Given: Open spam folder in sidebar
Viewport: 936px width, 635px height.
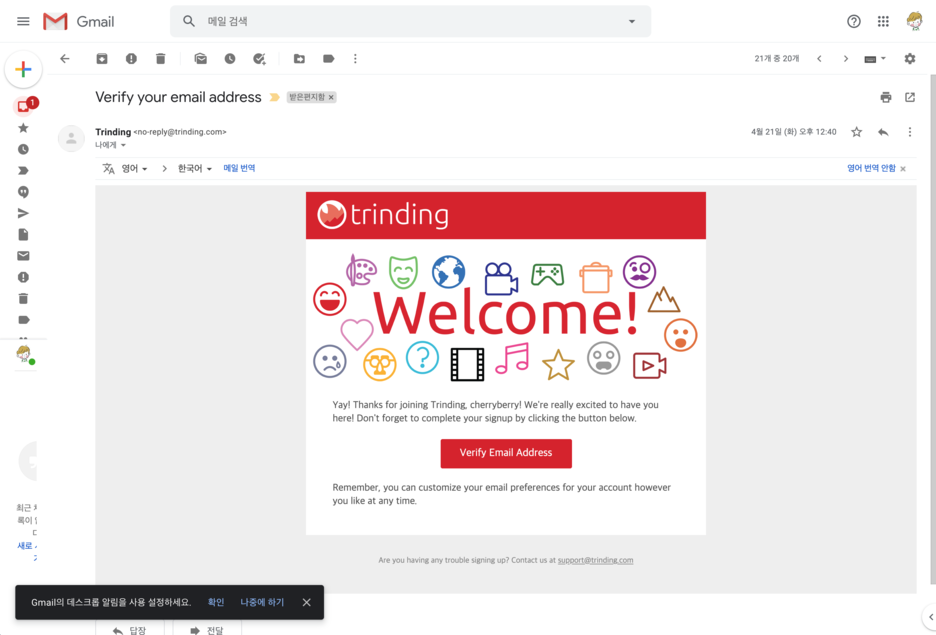Looking at the screenshot, I should [23, 277].
